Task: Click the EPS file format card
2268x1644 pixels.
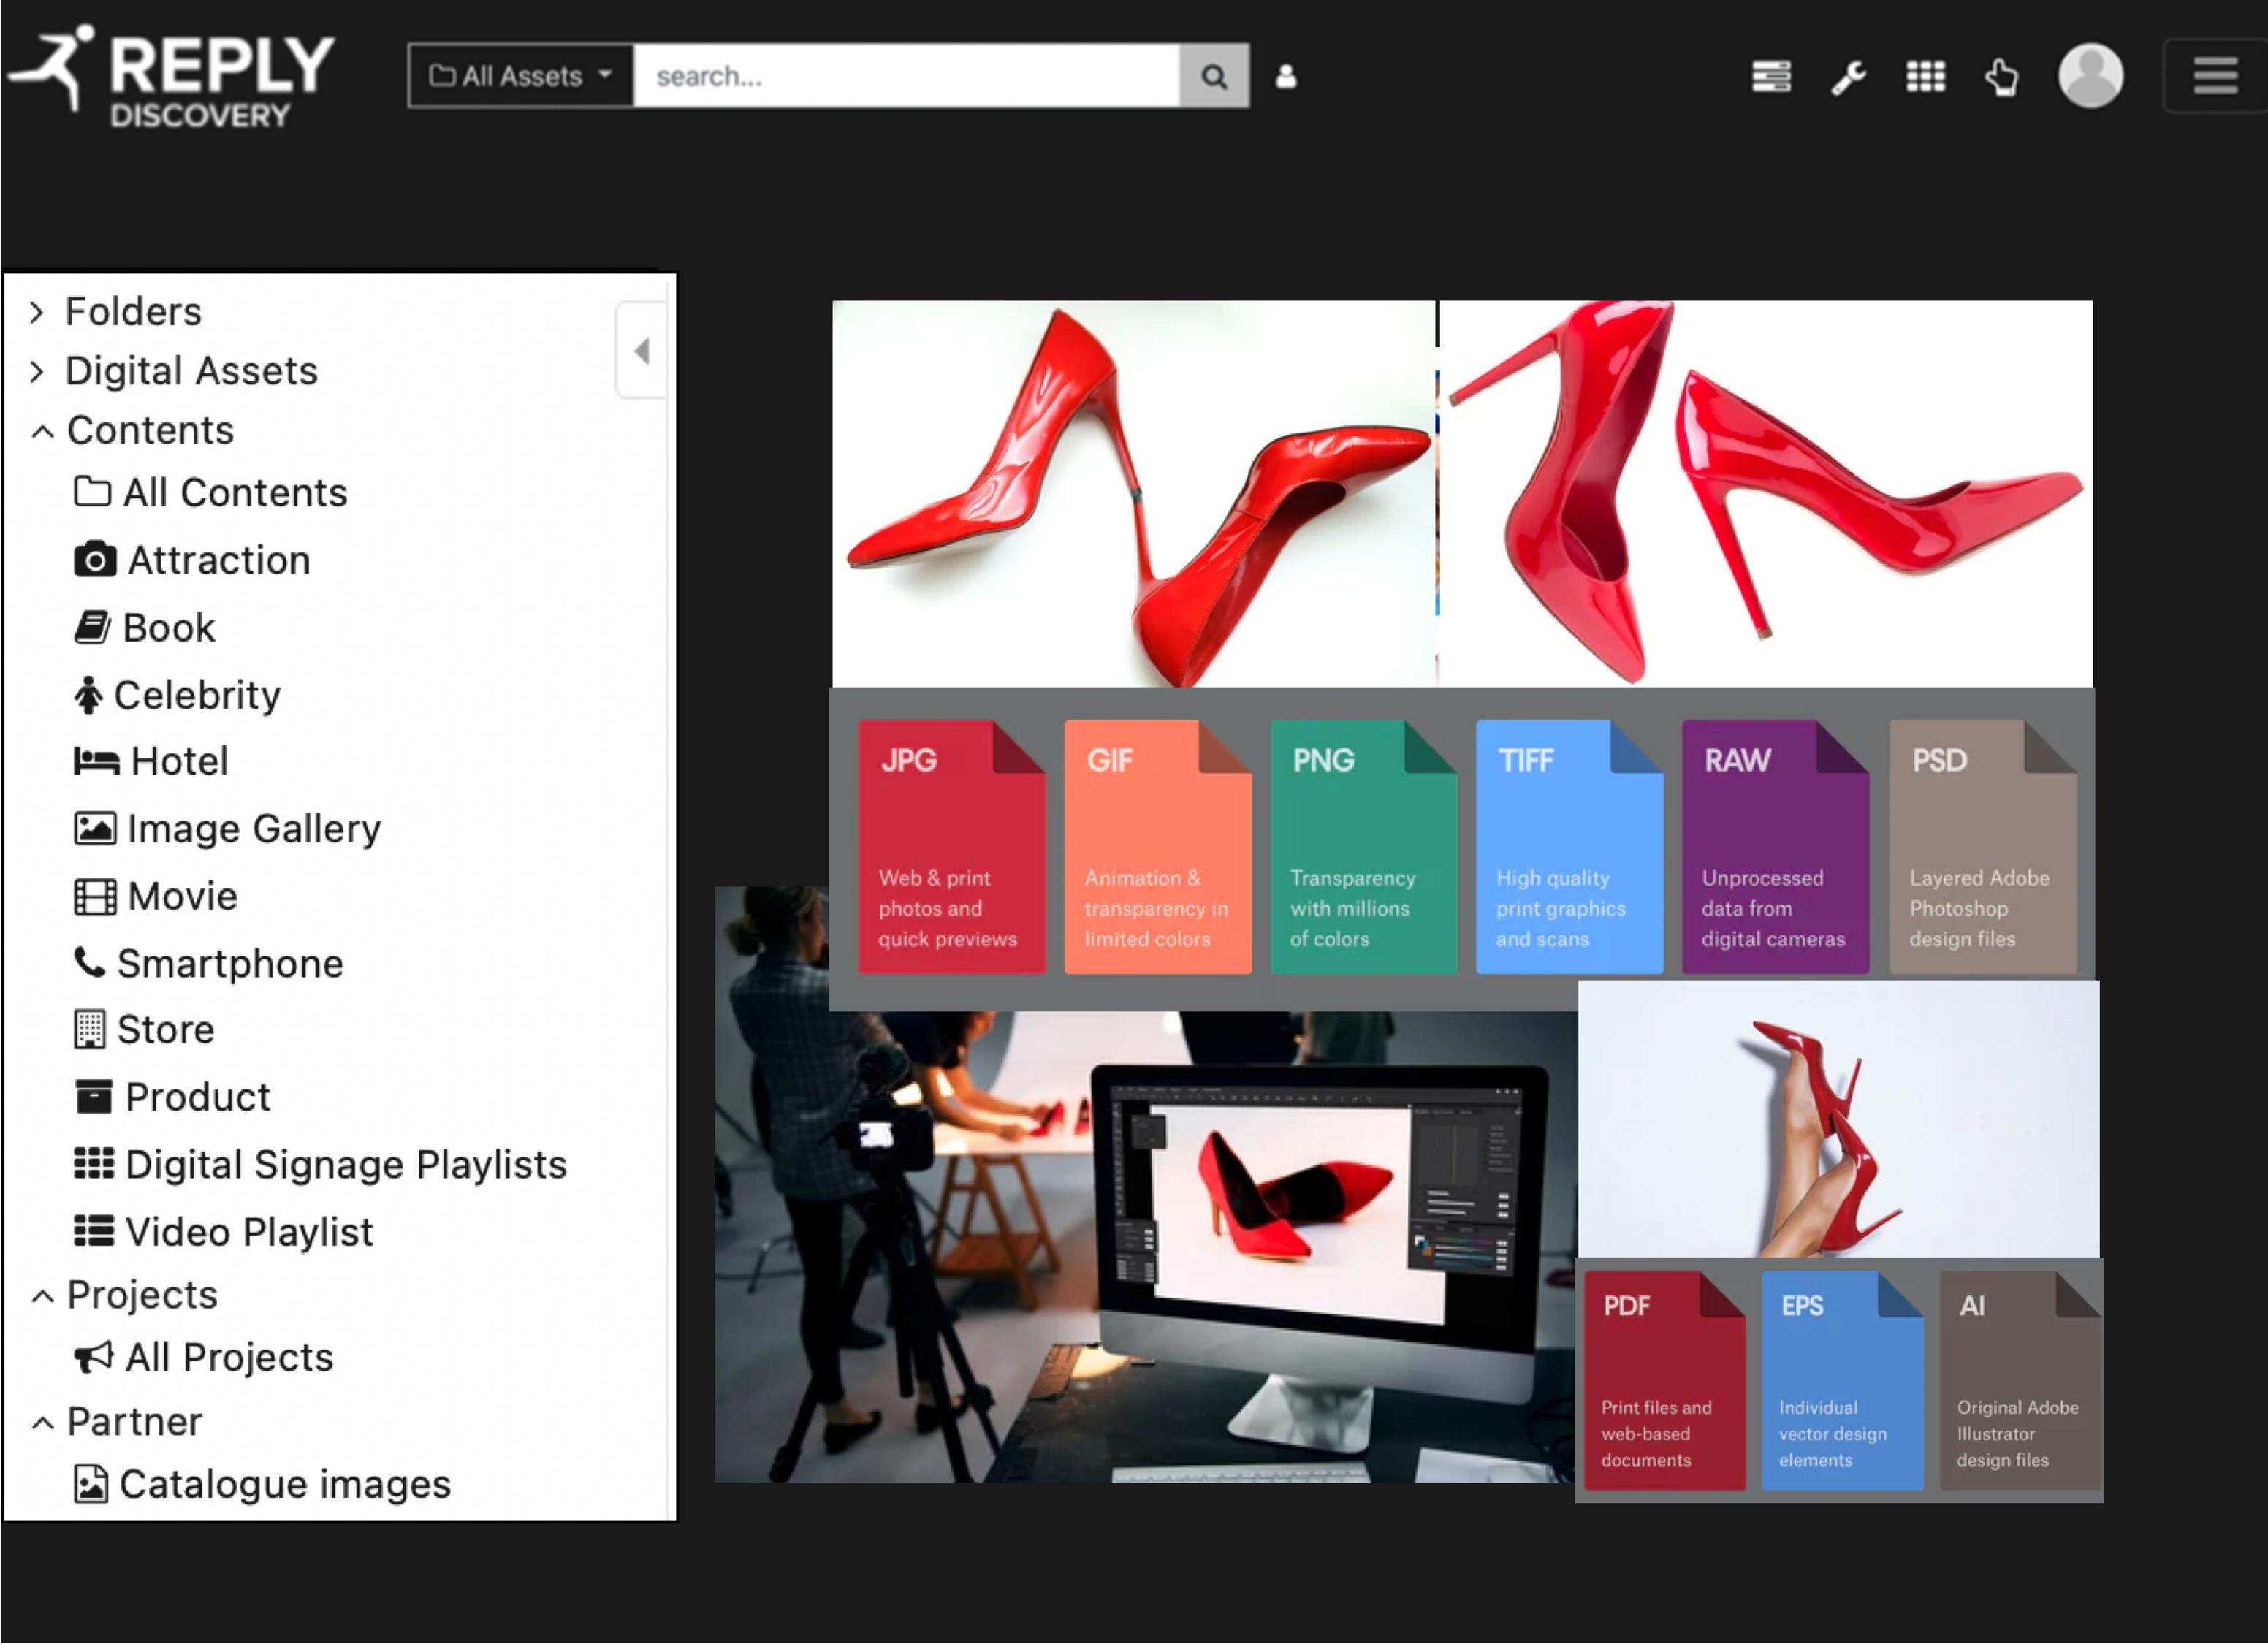Action: (1842, 1380)
